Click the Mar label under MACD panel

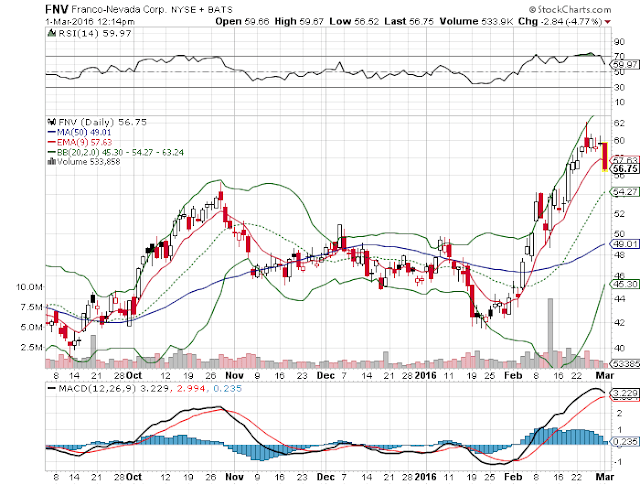[x=605, y=476]
